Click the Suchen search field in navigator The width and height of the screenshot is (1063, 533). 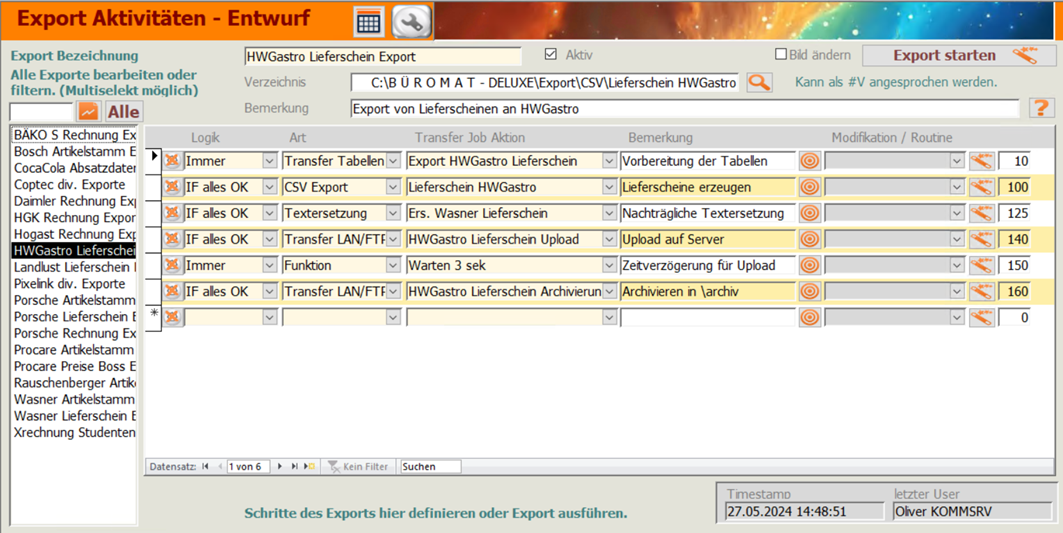[430, 466]
